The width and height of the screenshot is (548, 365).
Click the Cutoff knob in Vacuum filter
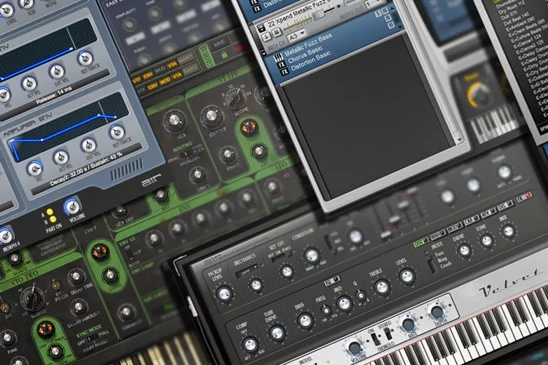(x=211, y=116)
